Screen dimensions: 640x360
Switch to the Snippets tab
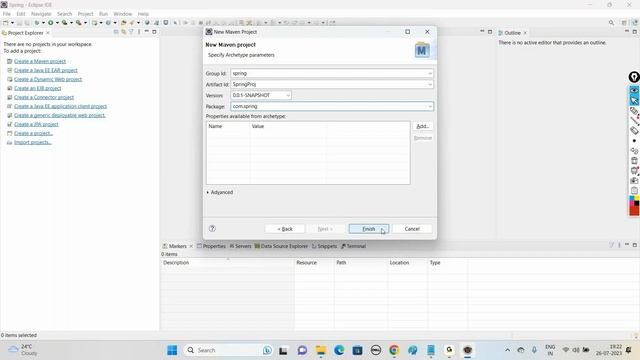(x=324, y=246)
